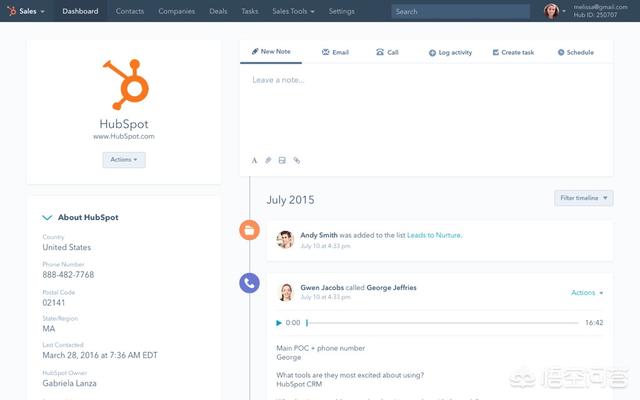
Task: Open the Leads to Nurture list link
Action: (435, 235)
